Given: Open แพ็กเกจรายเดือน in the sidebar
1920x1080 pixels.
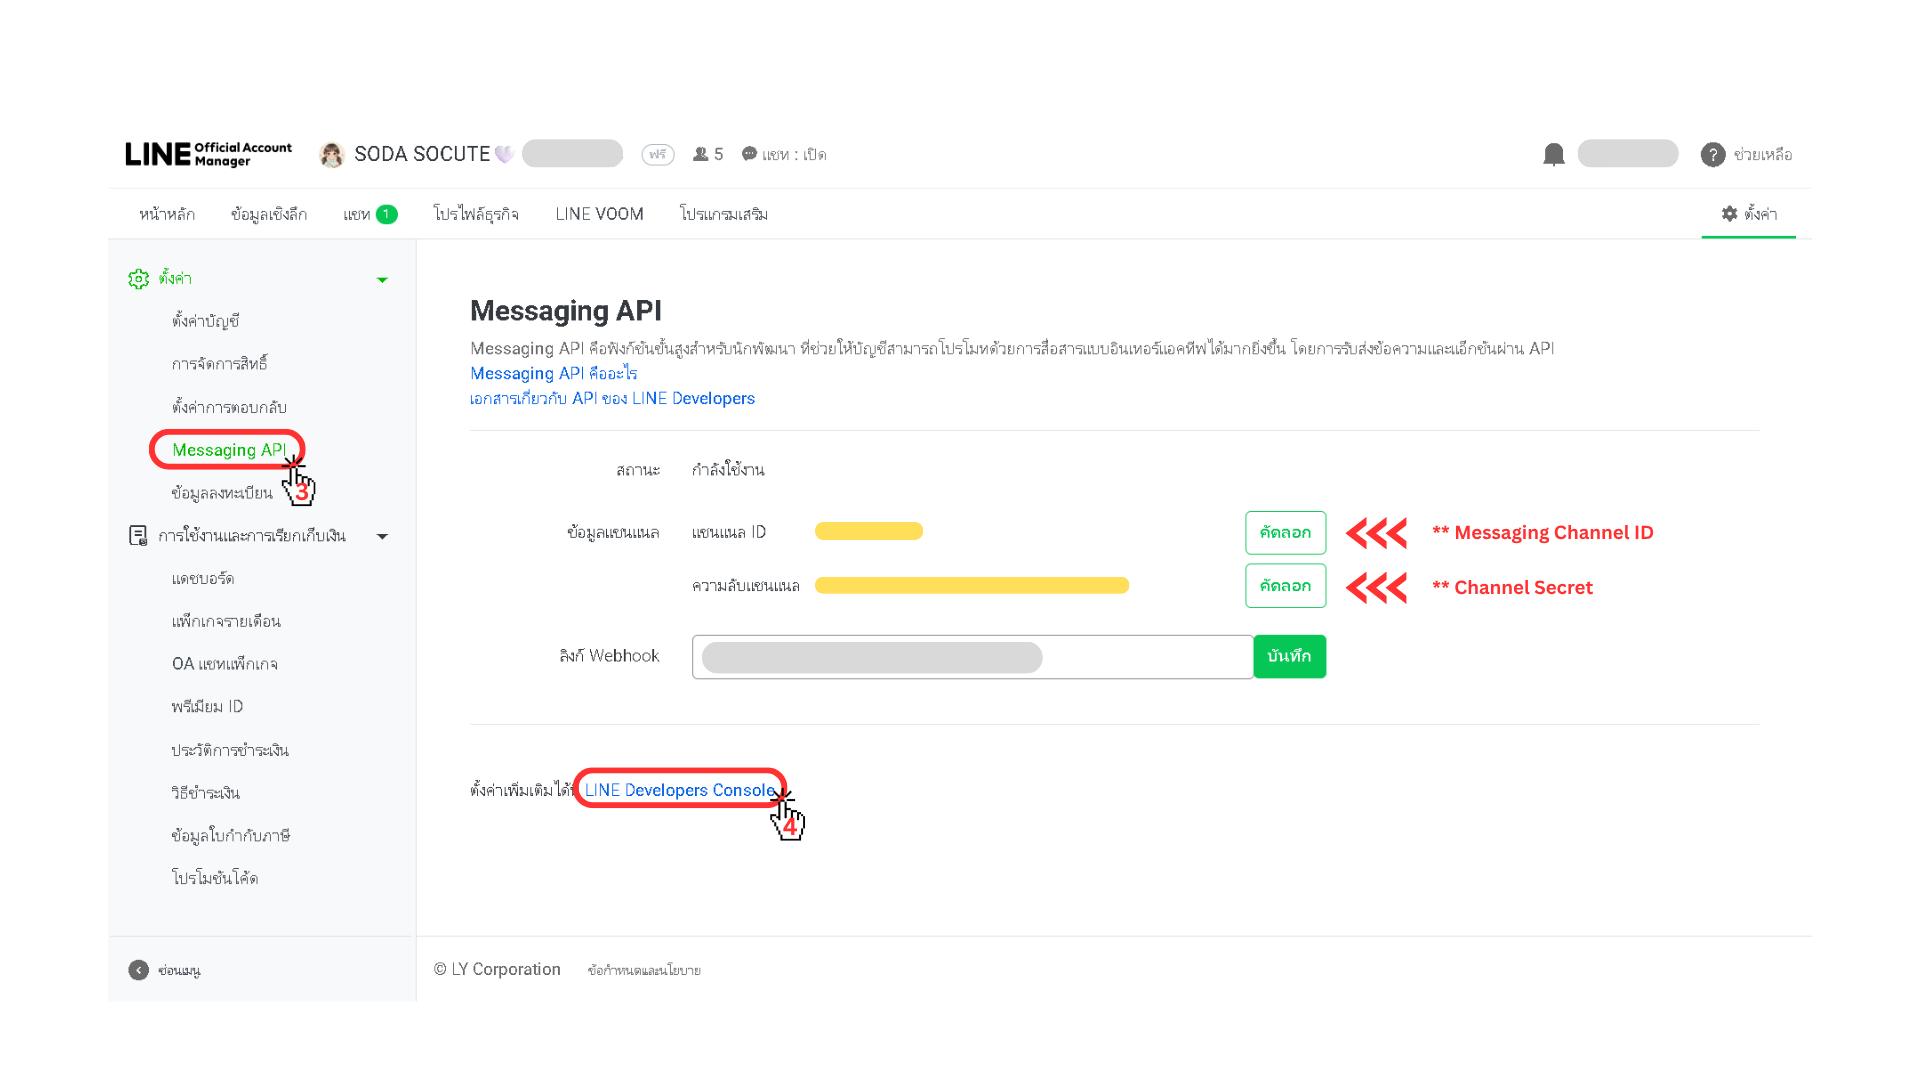Looking at the screenshot, I should click(x=226, y=621).
